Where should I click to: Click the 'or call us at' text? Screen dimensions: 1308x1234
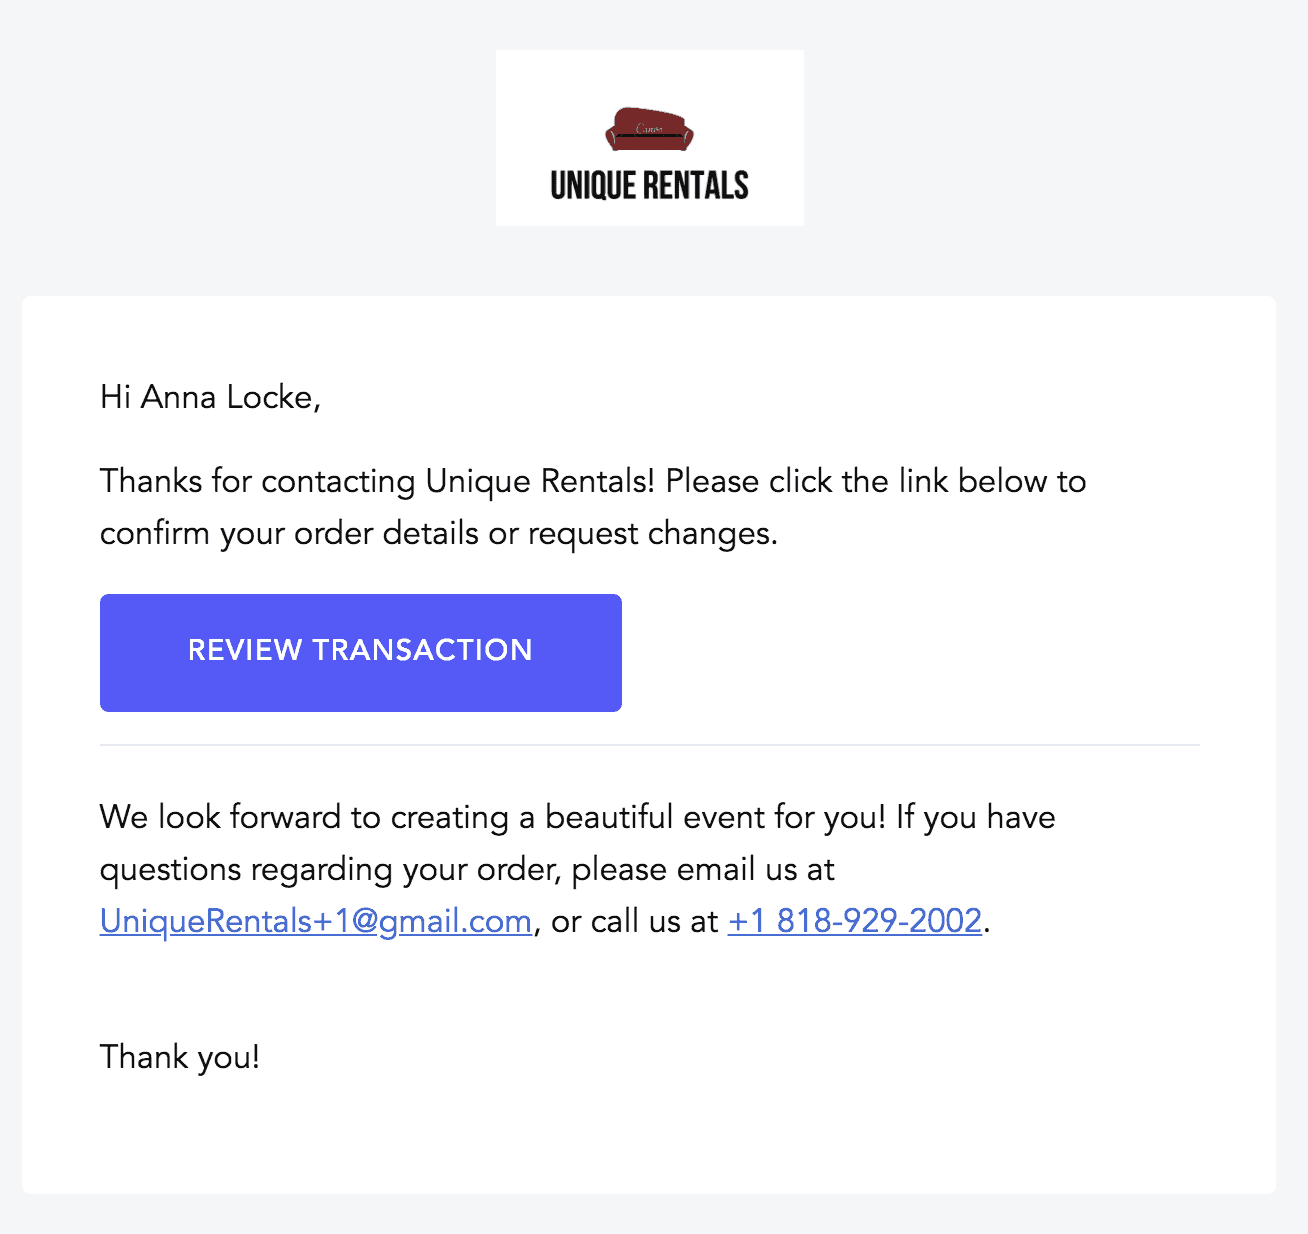coord(635,921)
